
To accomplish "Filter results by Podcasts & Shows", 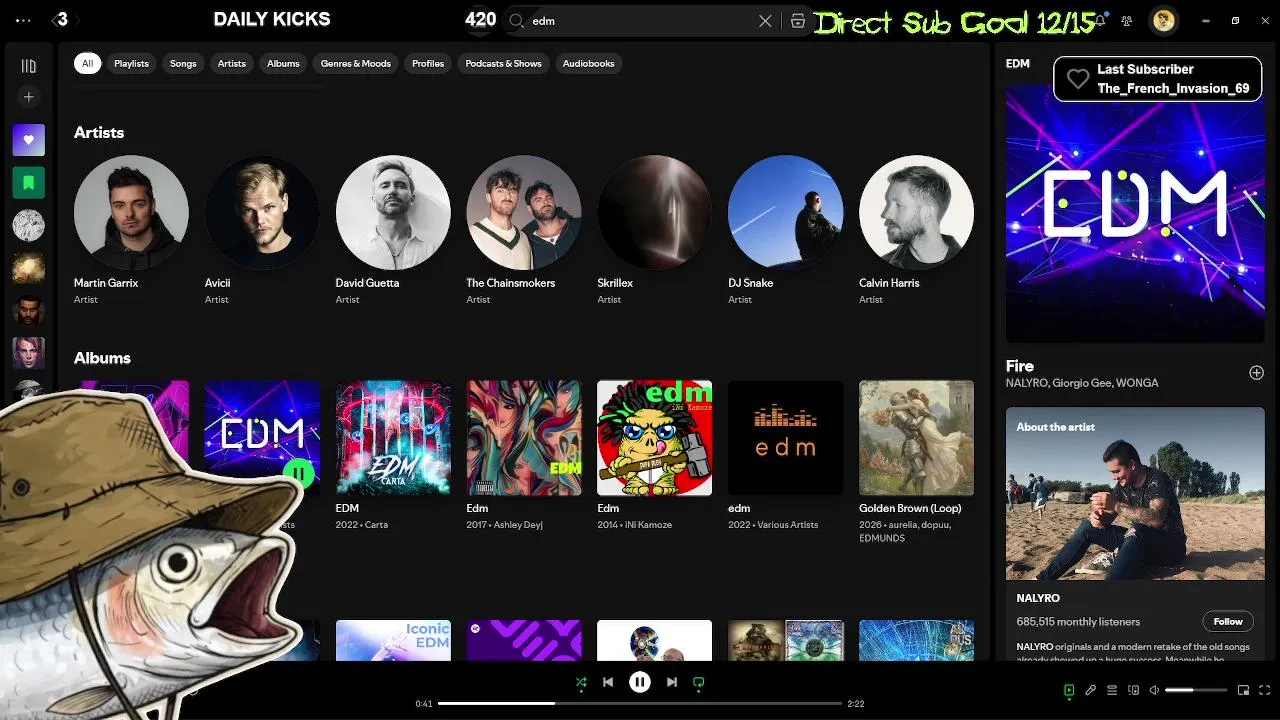I will 503,63.
